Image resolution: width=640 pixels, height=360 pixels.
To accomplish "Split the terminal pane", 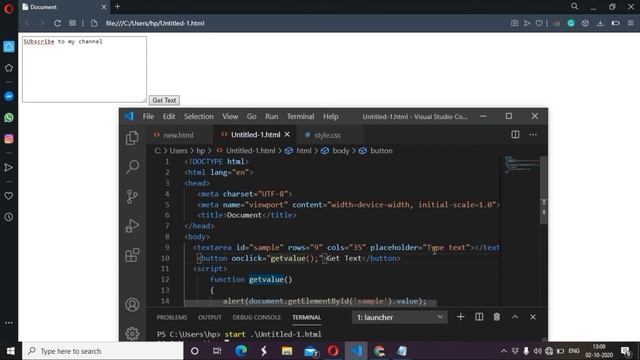I will tap(479, 317).
